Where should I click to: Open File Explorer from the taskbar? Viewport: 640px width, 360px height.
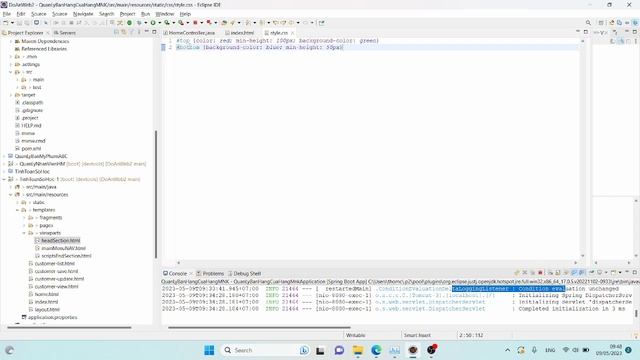coord(358,350)
